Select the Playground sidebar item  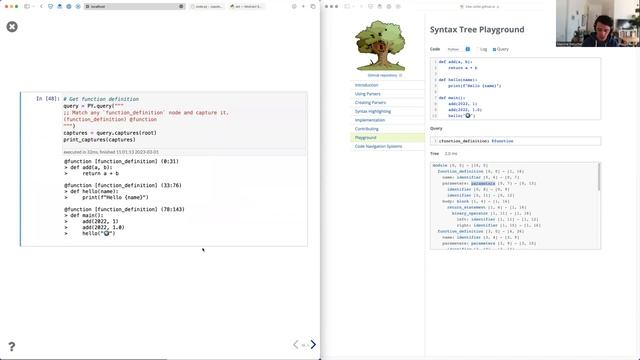coord(387,138)
